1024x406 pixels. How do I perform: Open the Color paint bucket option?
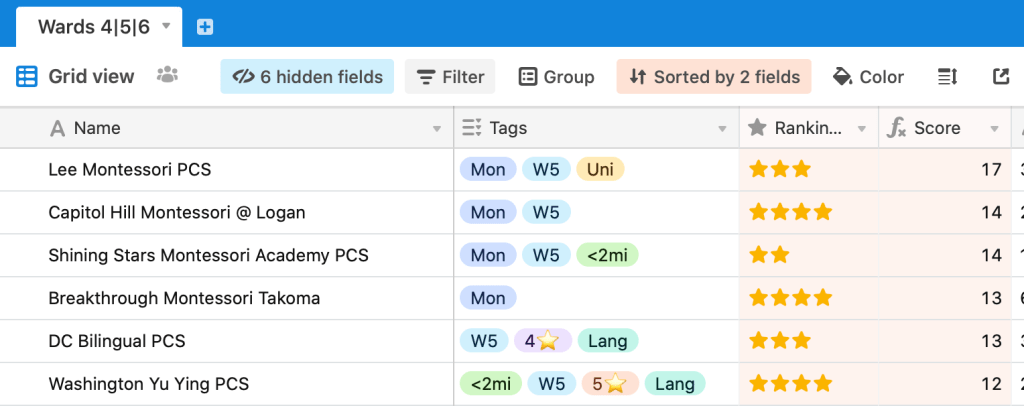click(868, 77)
